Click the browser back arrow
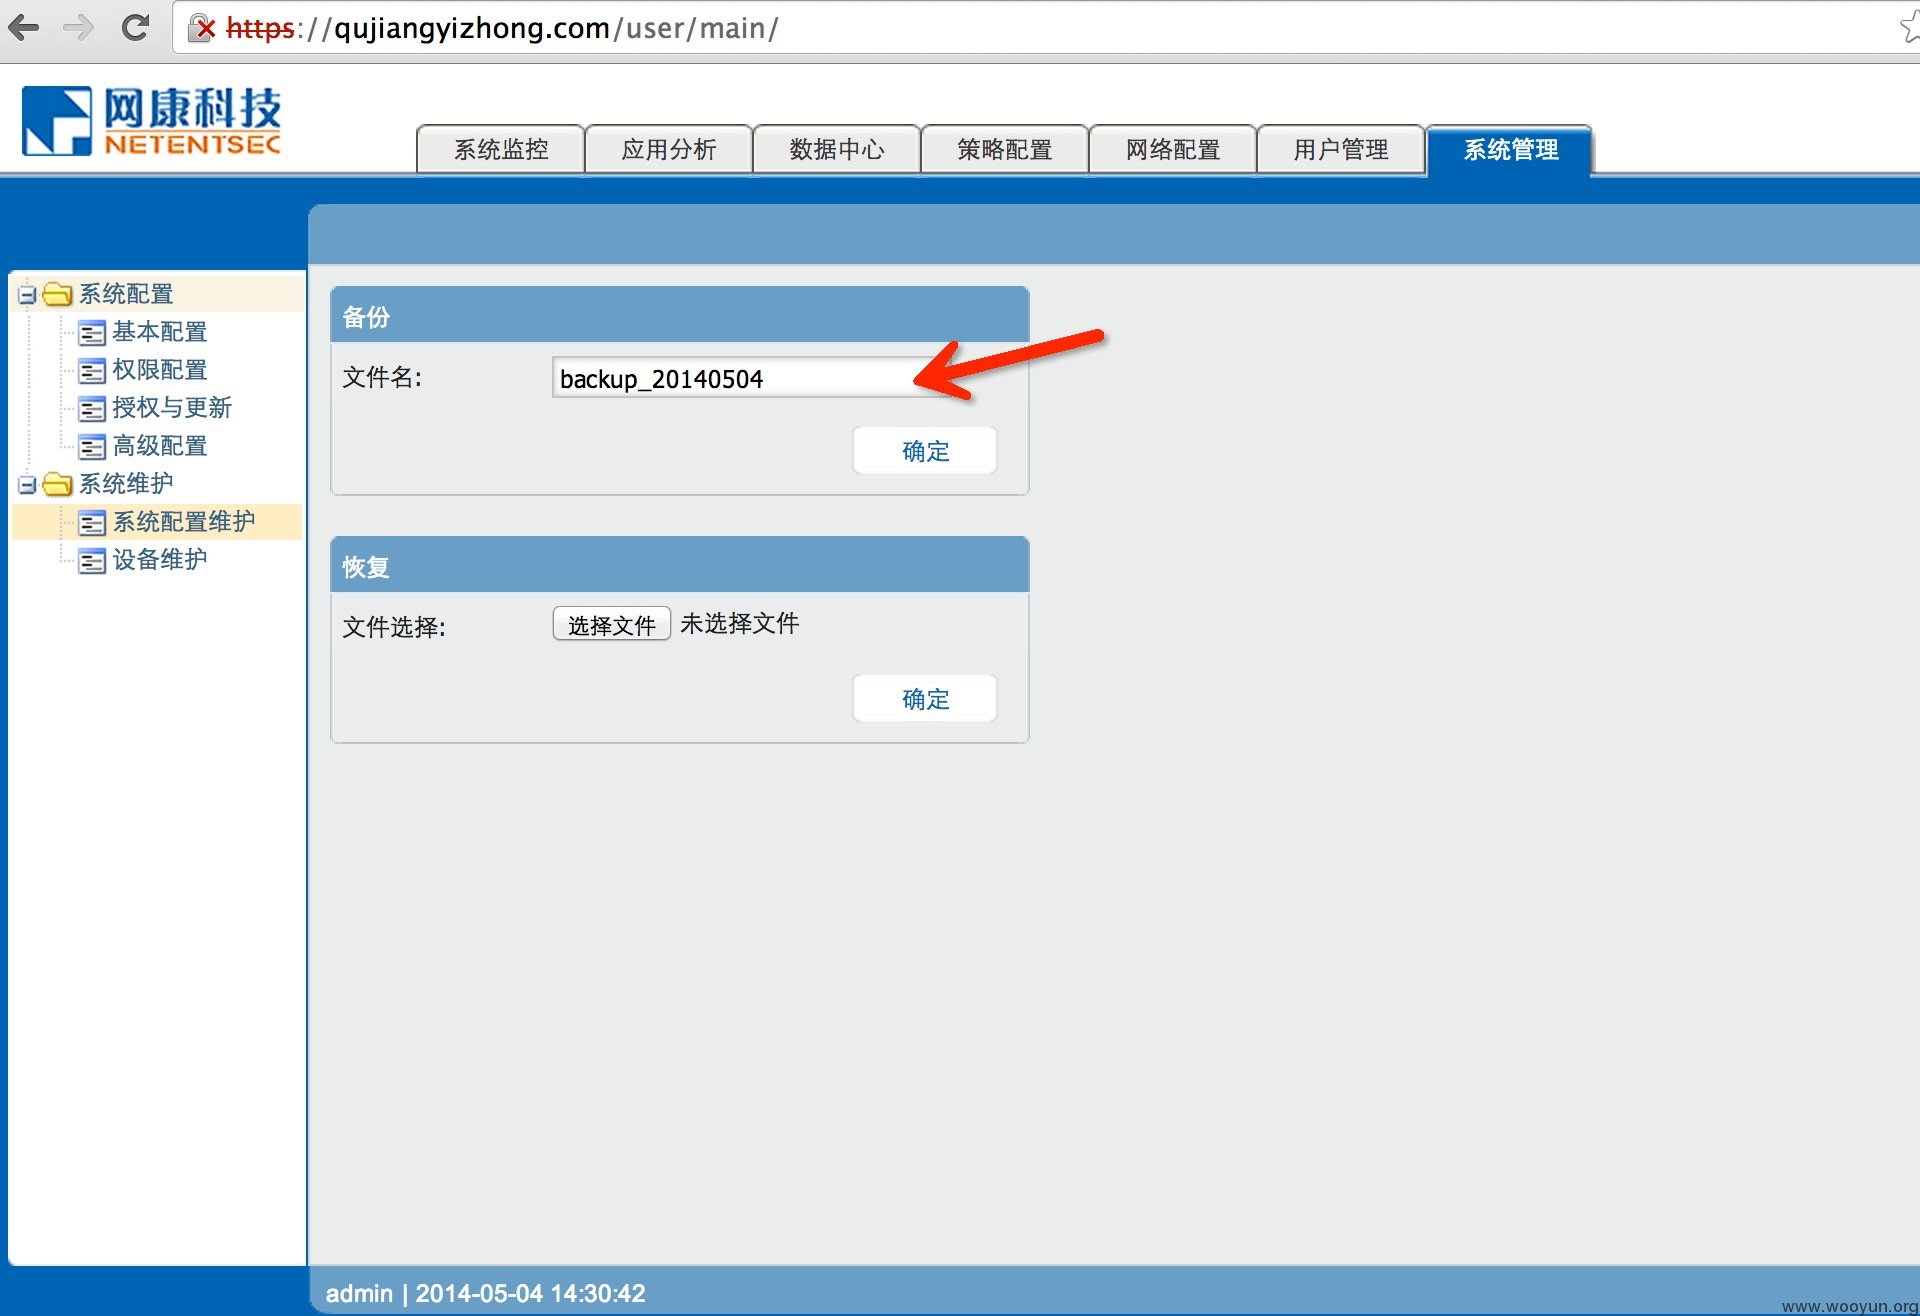 pyautogui.click(x=24, y=28)
